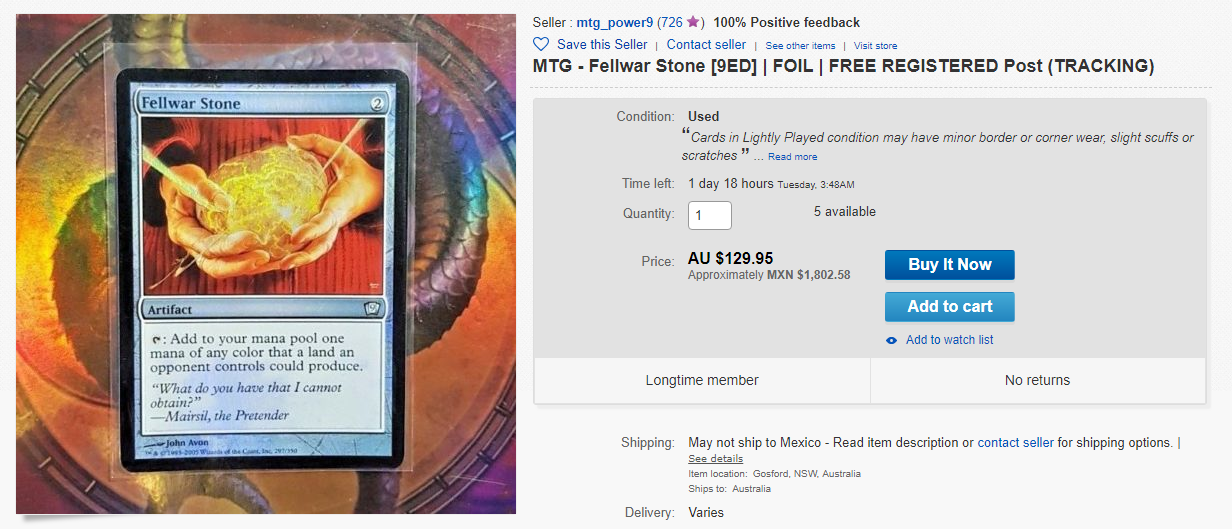Viewport: 1232px width, 529px height.
Task: Click the Add to cart button
Action: click(950, 307)
